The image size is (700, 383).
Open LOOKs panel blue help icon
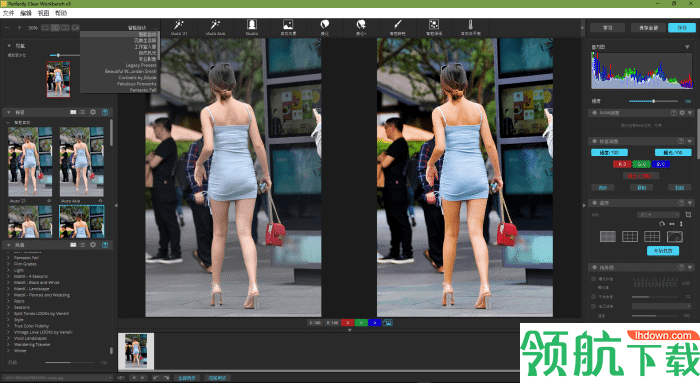(x=105, y=245)
